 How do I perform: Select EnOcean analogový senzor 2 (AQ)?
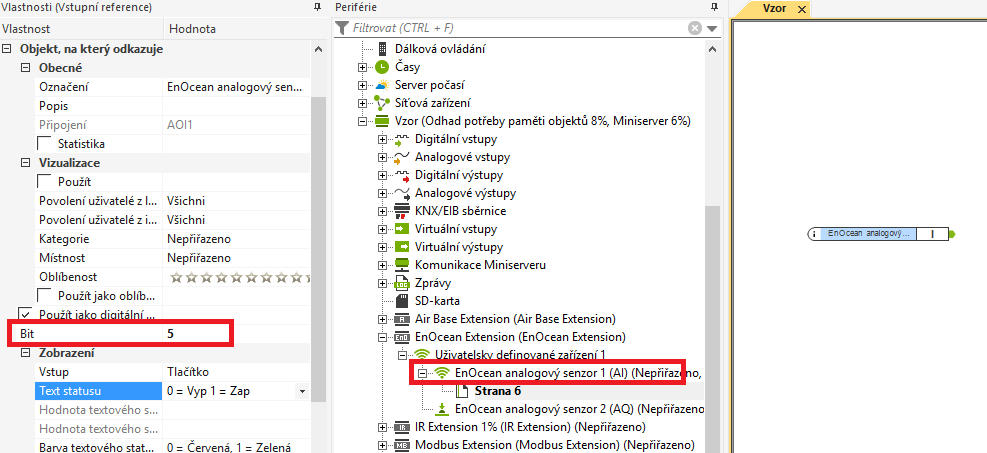(x=578, y=409)
